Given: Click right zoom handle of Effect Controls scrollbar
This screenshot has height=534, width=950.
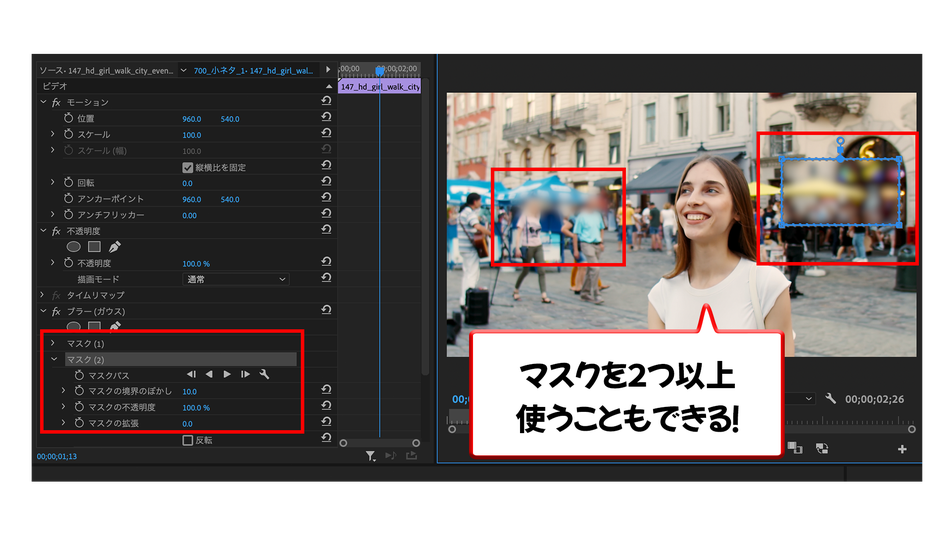Looking at the screenshot, I should (416, 443).
